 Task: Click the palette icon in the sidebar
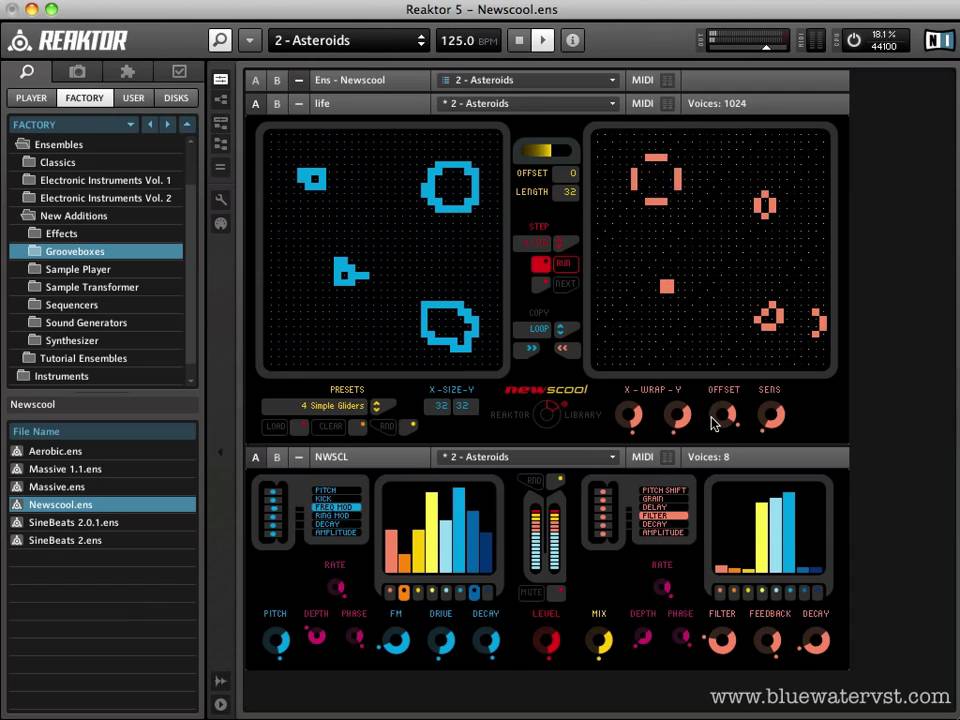(221, 224)
